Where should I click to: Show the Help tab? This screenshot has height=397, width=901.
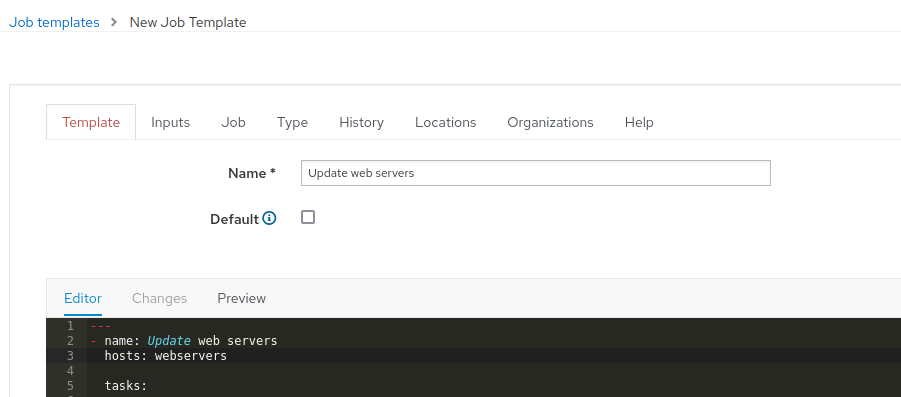(x=638, y=122)
